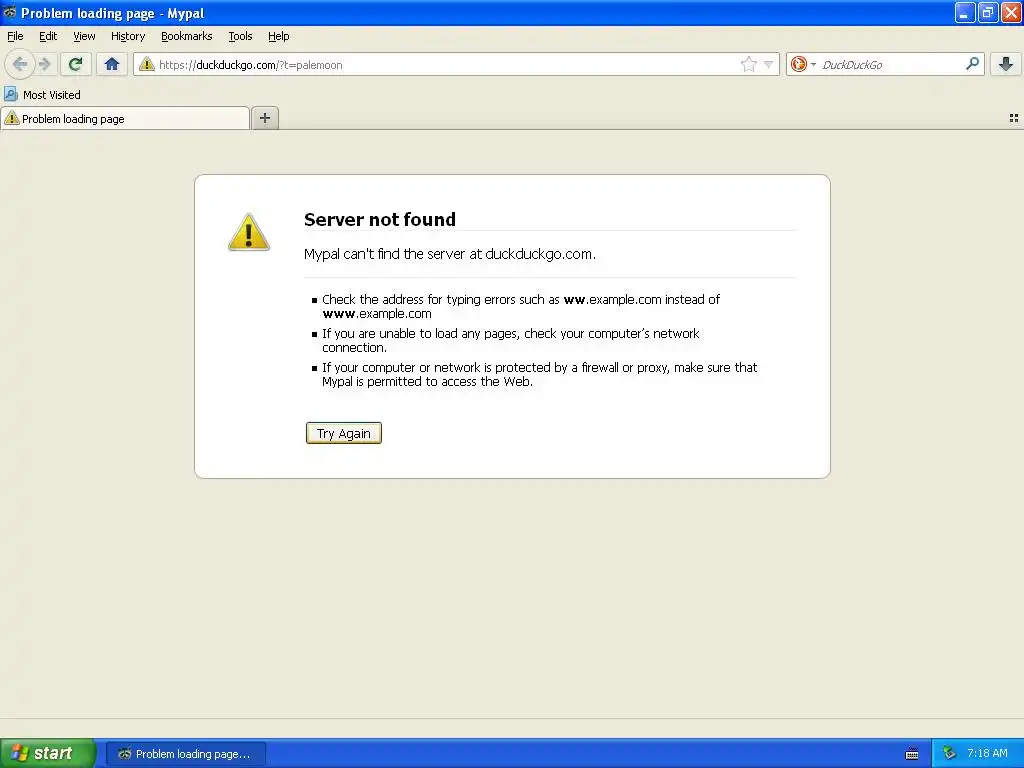Close the Mypal browser window
The image size is (1024, 768).
(x=1011, y=12)
